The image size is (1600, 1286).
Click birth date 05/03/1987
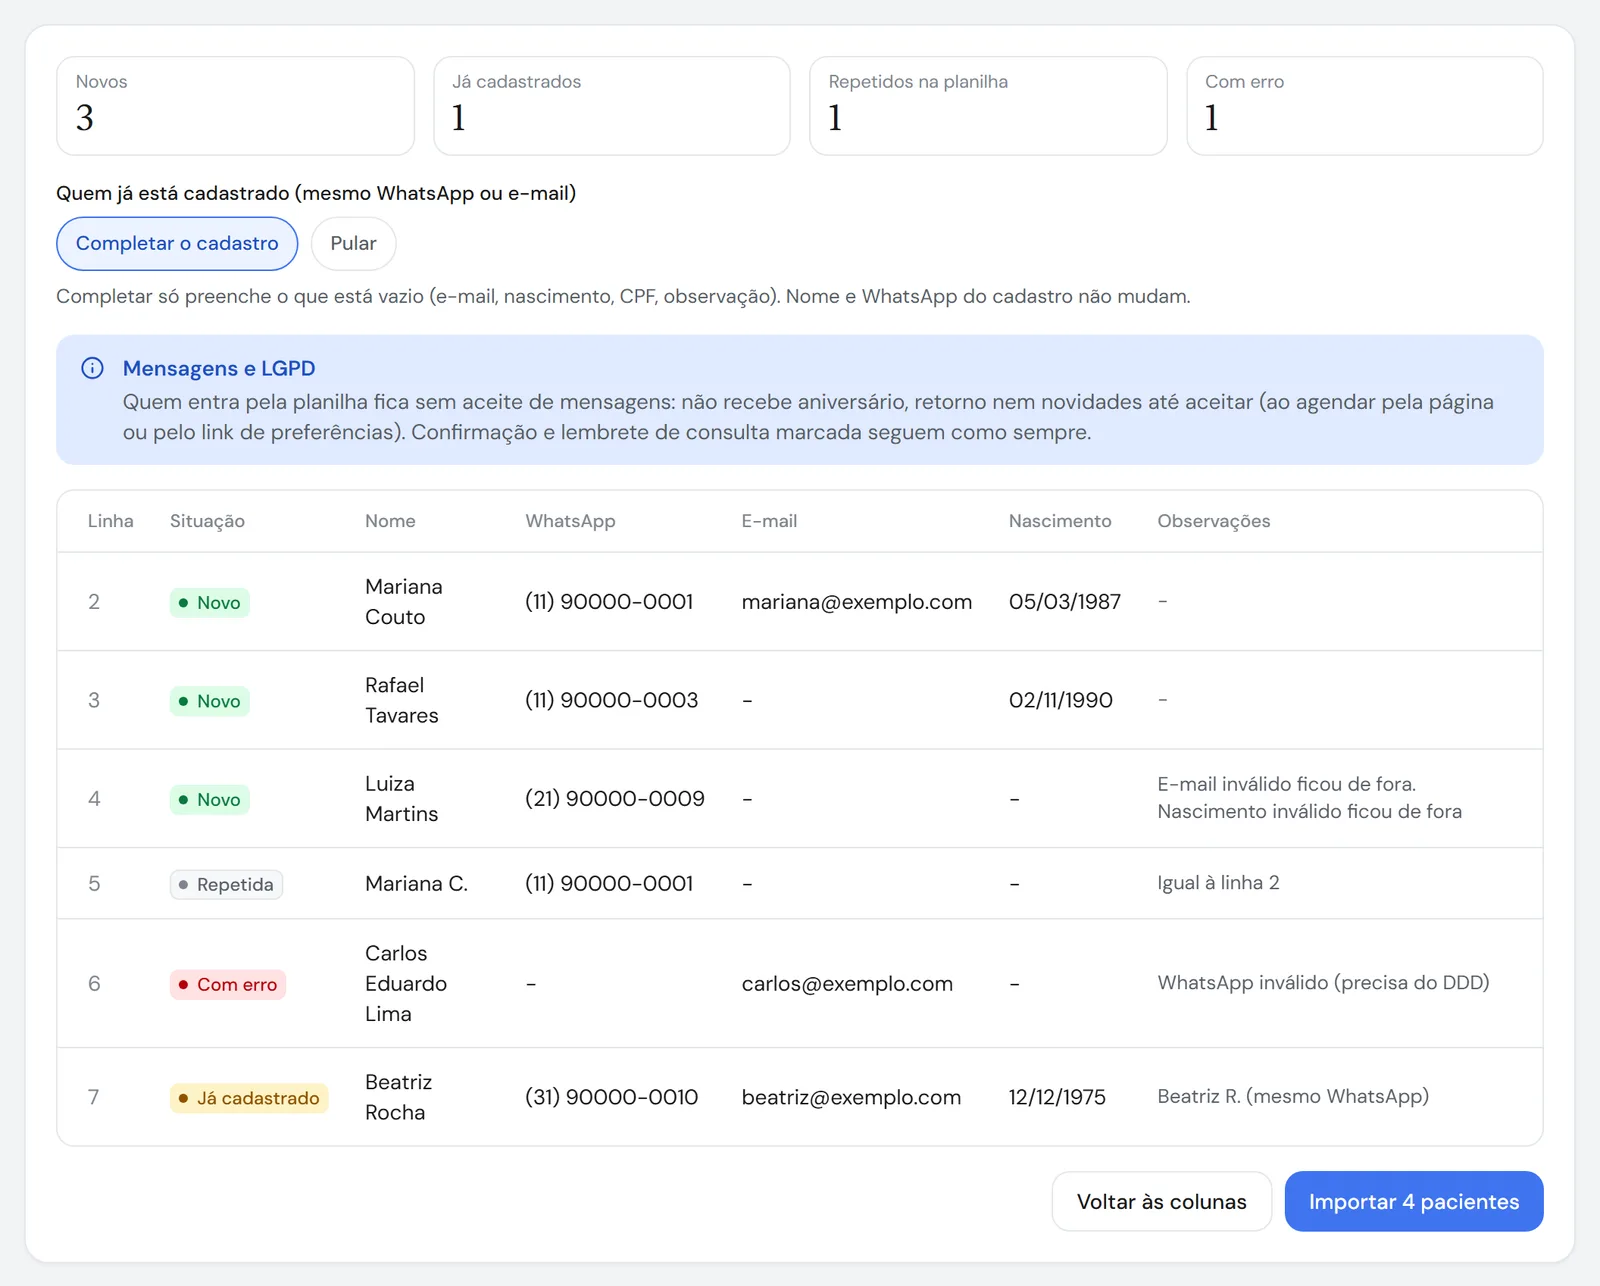coord(1065,602)
